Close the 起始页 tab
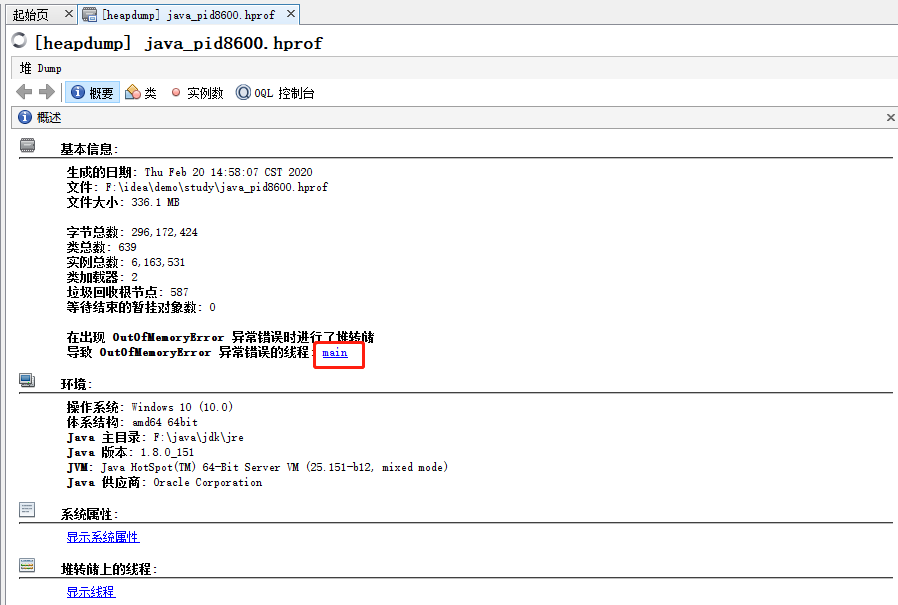Viewport: 898px width, 605px height. tap(69, 14)
